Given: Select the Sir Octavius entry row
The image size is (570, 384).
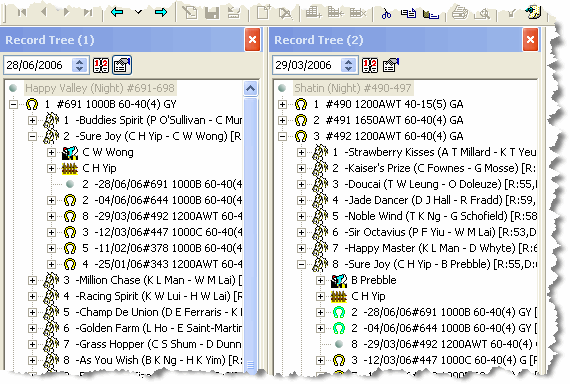Looking at the screenshot, I should pos(434,232).
